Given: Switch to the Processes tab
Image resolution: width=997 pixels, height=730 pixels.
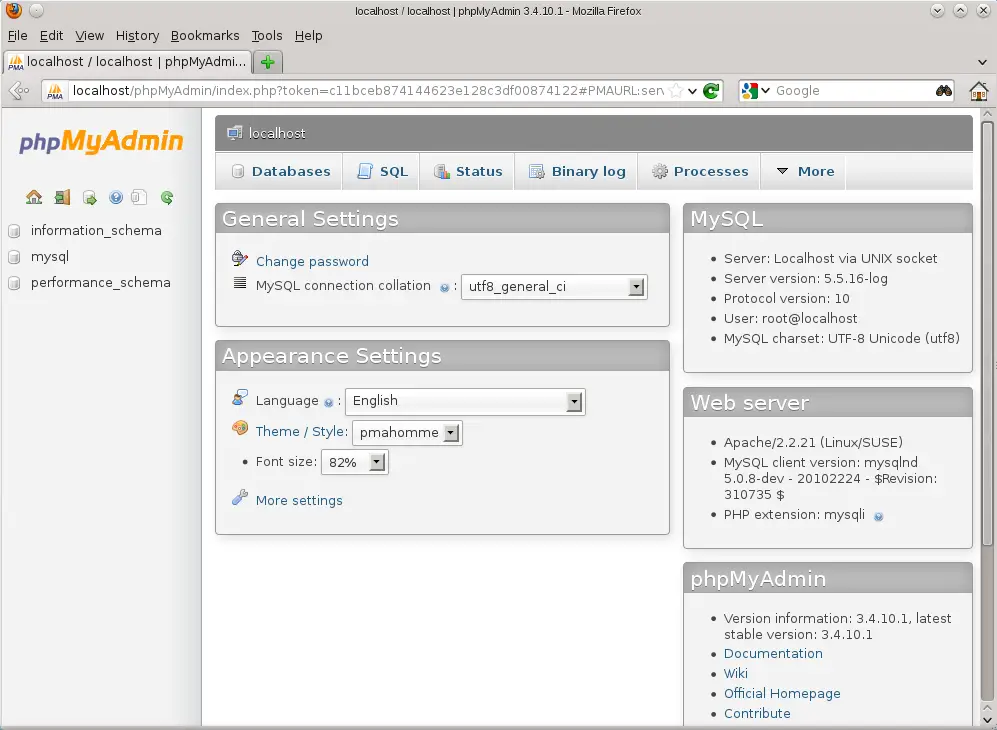Looking at the screenshot, I should point(699,172).
